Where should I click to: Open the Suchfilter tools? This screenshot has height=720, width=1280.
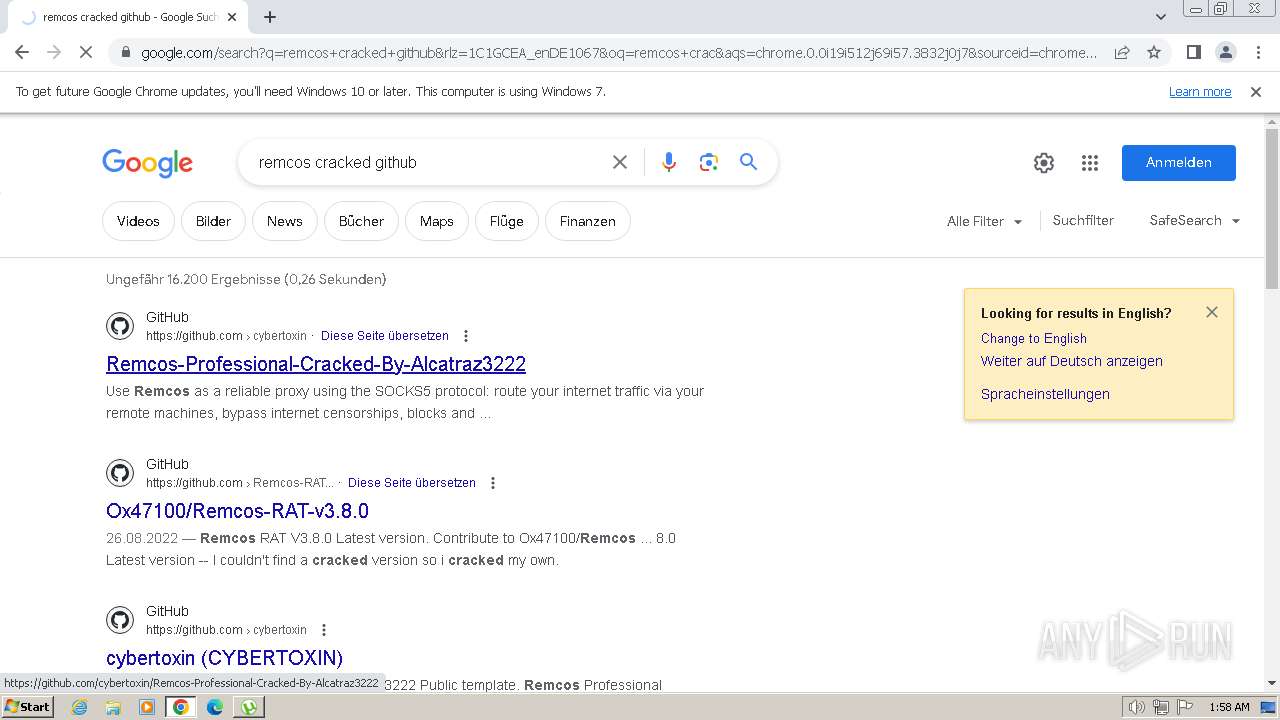pos(1083,220)
